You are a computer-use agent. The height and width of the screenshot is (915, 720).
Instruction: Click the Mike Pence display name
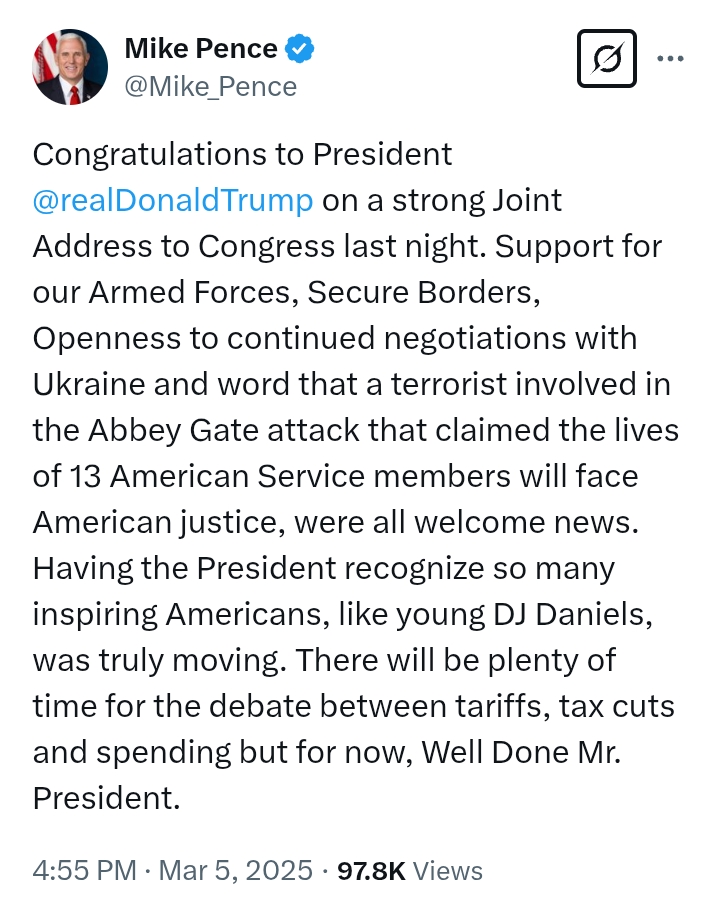(x=201, y=47)
